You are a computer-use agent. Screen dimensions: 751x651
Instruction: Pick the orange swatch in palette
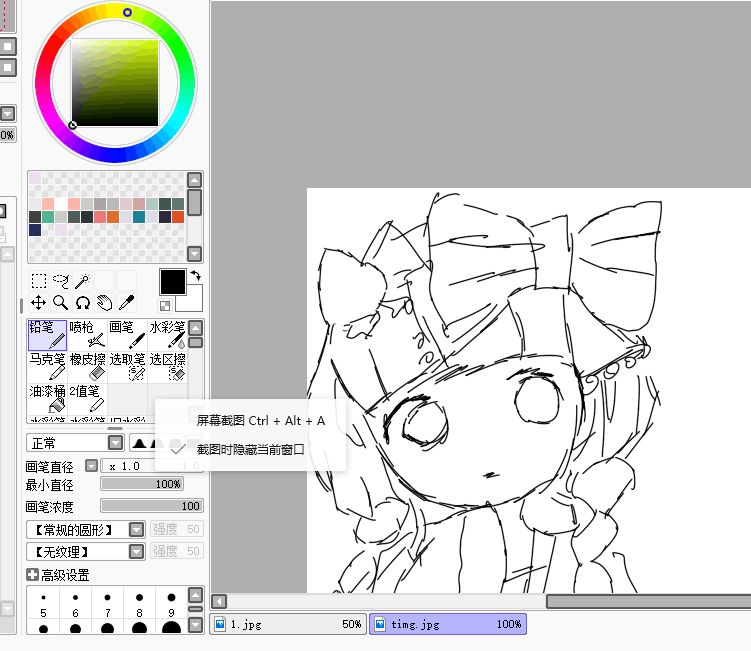coord(113,217)
